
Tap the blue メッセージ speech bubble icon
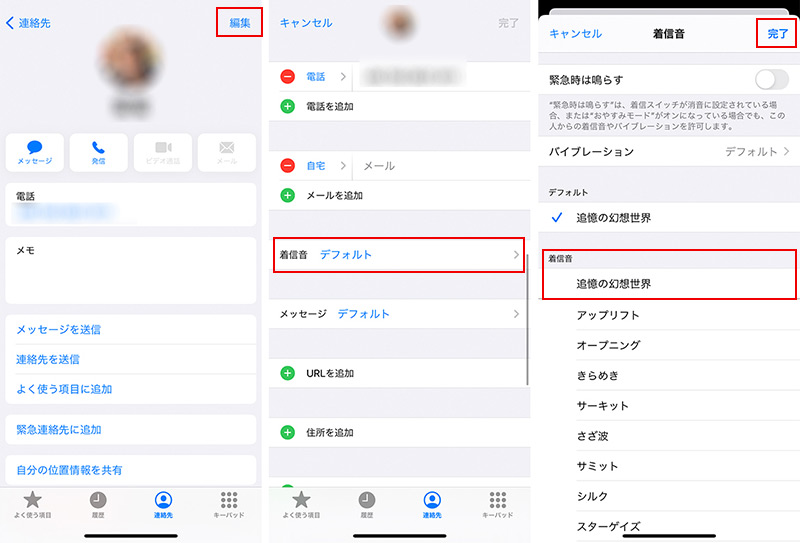[x=35, y=148]
